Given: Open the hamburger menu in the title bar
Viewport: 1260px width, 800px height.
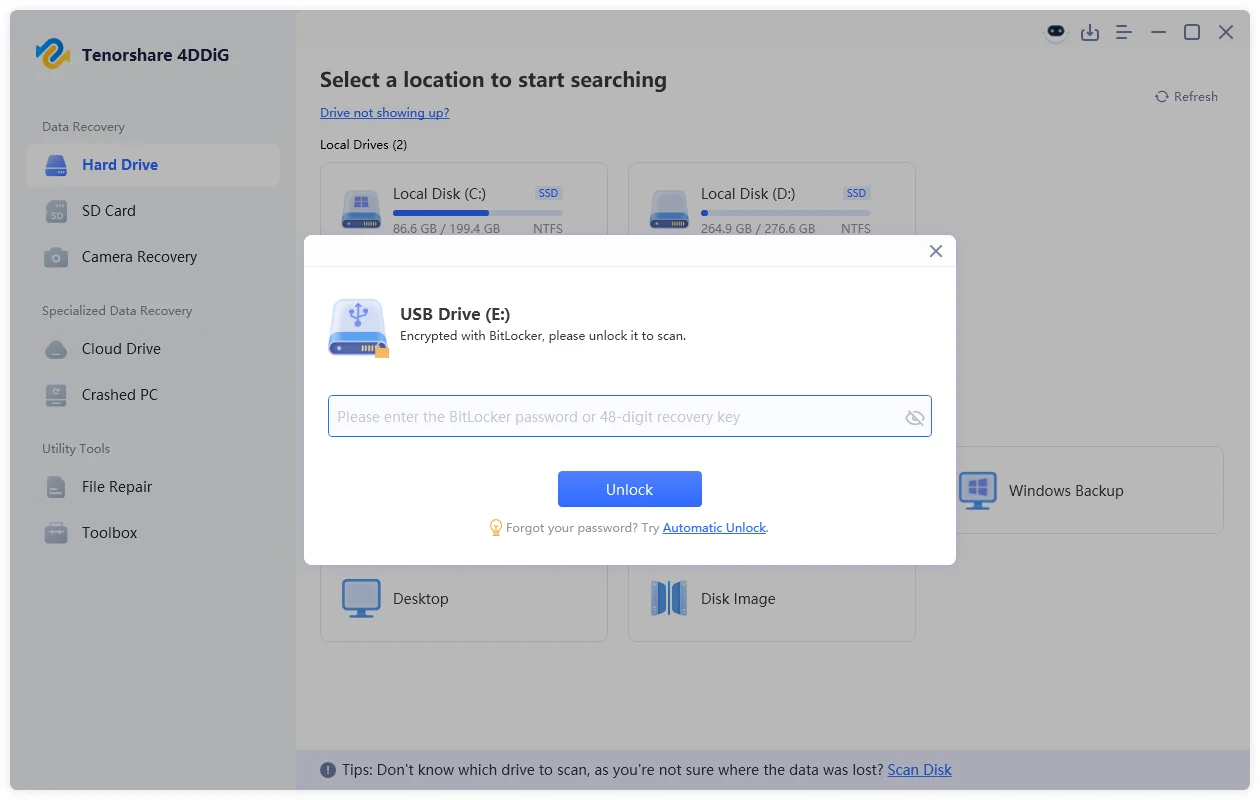Looking at the screenshot, I should pos(1123,32).
